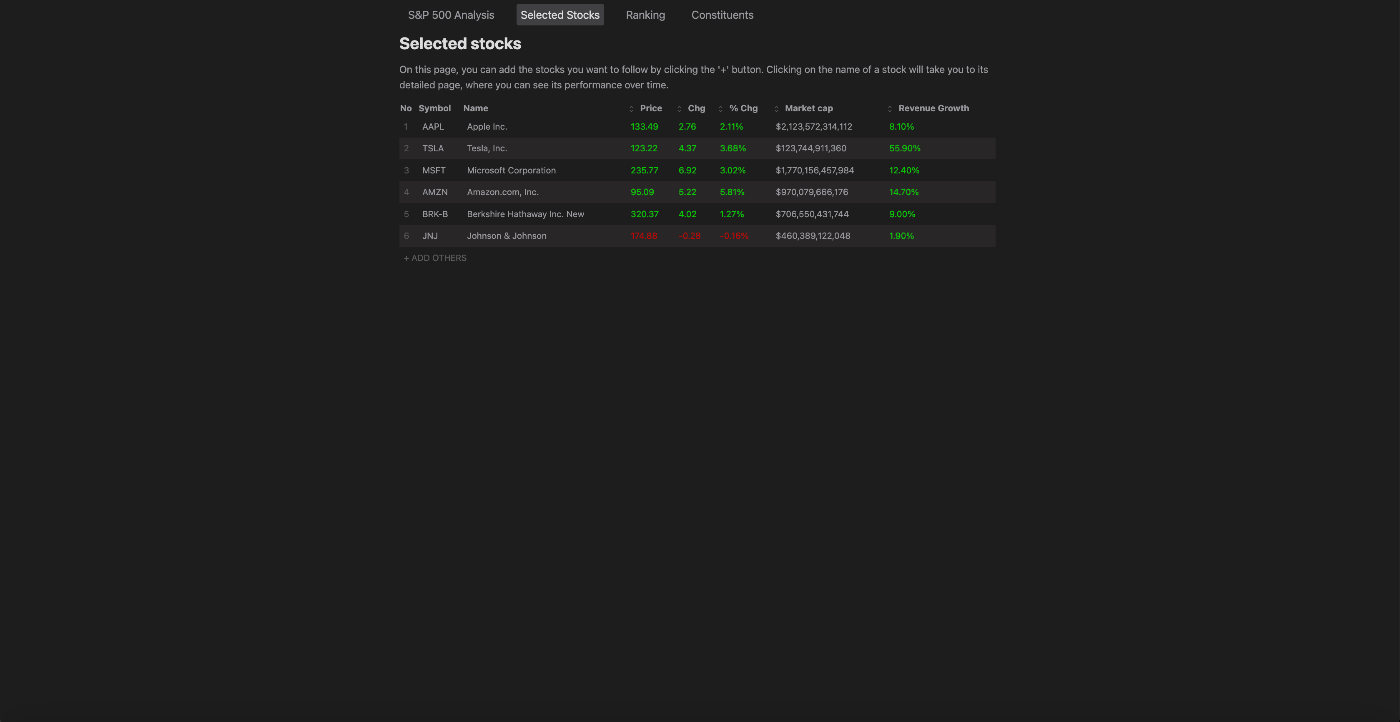
Task: Click revenue growth 9.00%
Action: click(x=902, y=215)
